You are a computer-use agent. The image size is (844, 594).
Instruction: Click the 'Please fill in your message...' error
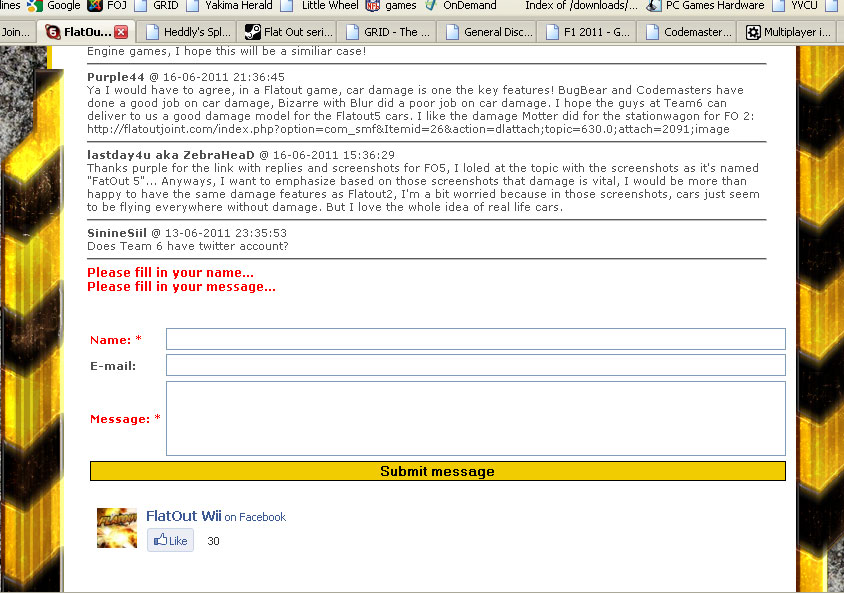pyautogui.click(x=181, y=287)
